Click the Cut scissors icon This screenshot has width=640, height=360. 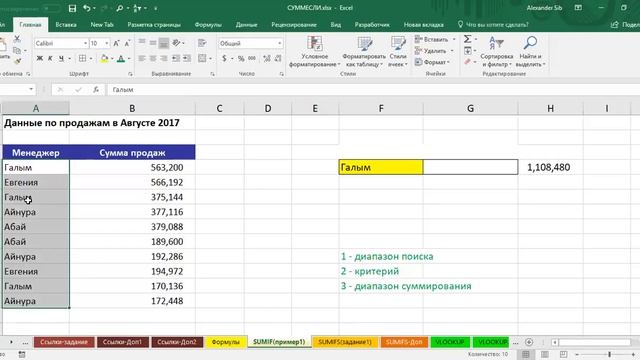click(x=17, y=39)
